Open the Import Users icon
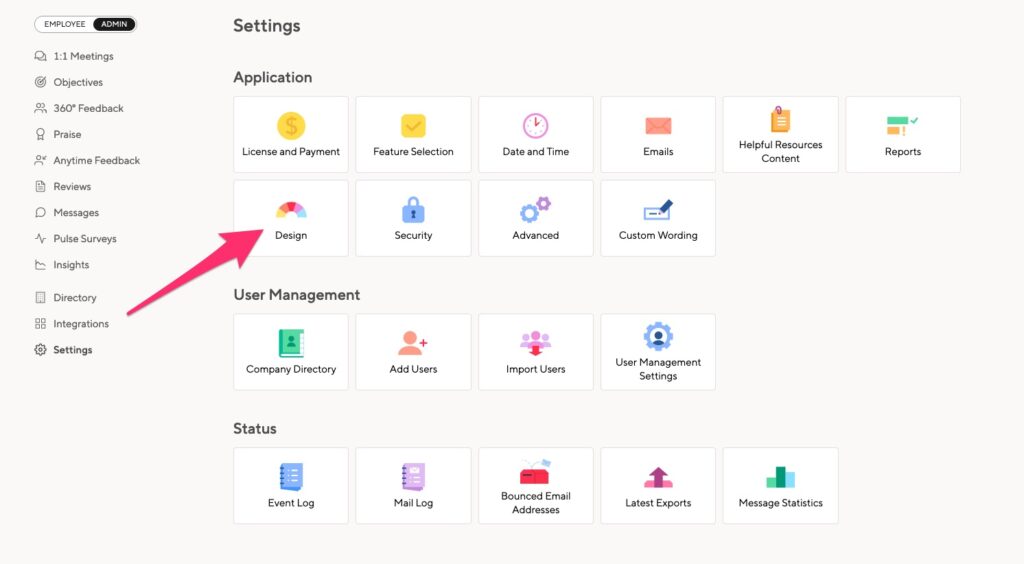 tap(536, 343)
